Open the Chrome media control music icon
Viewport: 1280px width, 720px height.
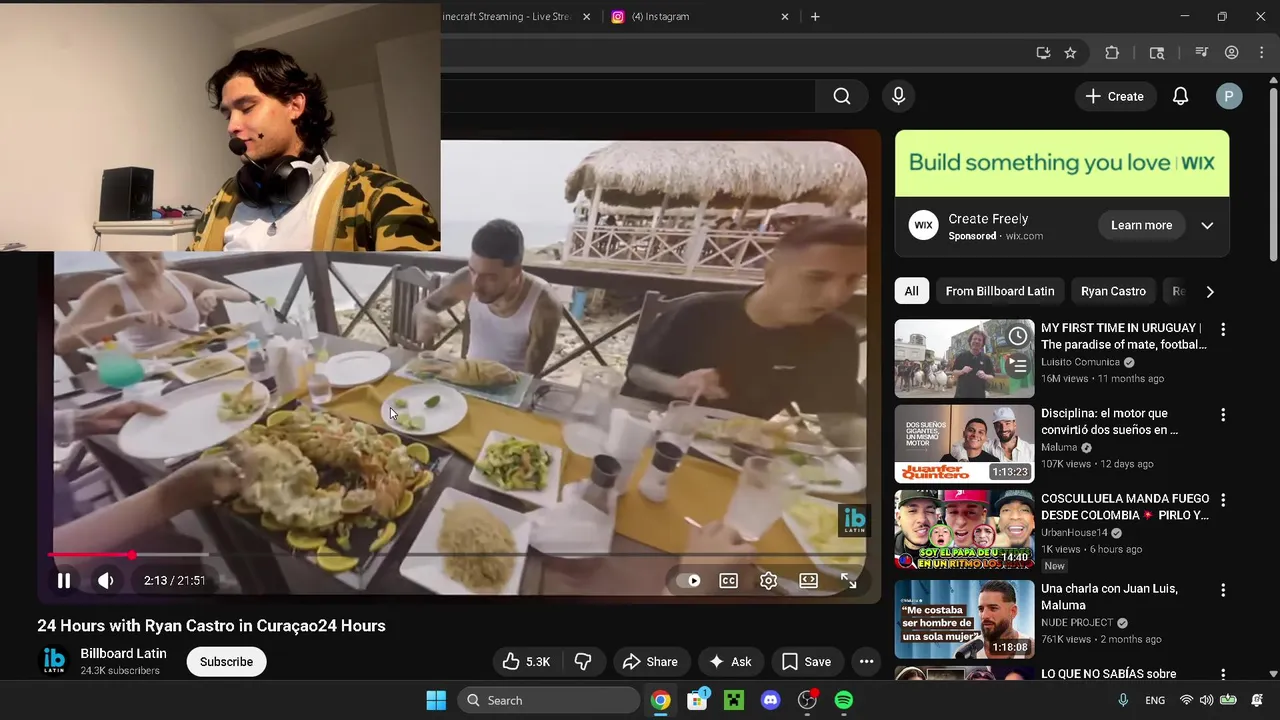coord(1202,53)
